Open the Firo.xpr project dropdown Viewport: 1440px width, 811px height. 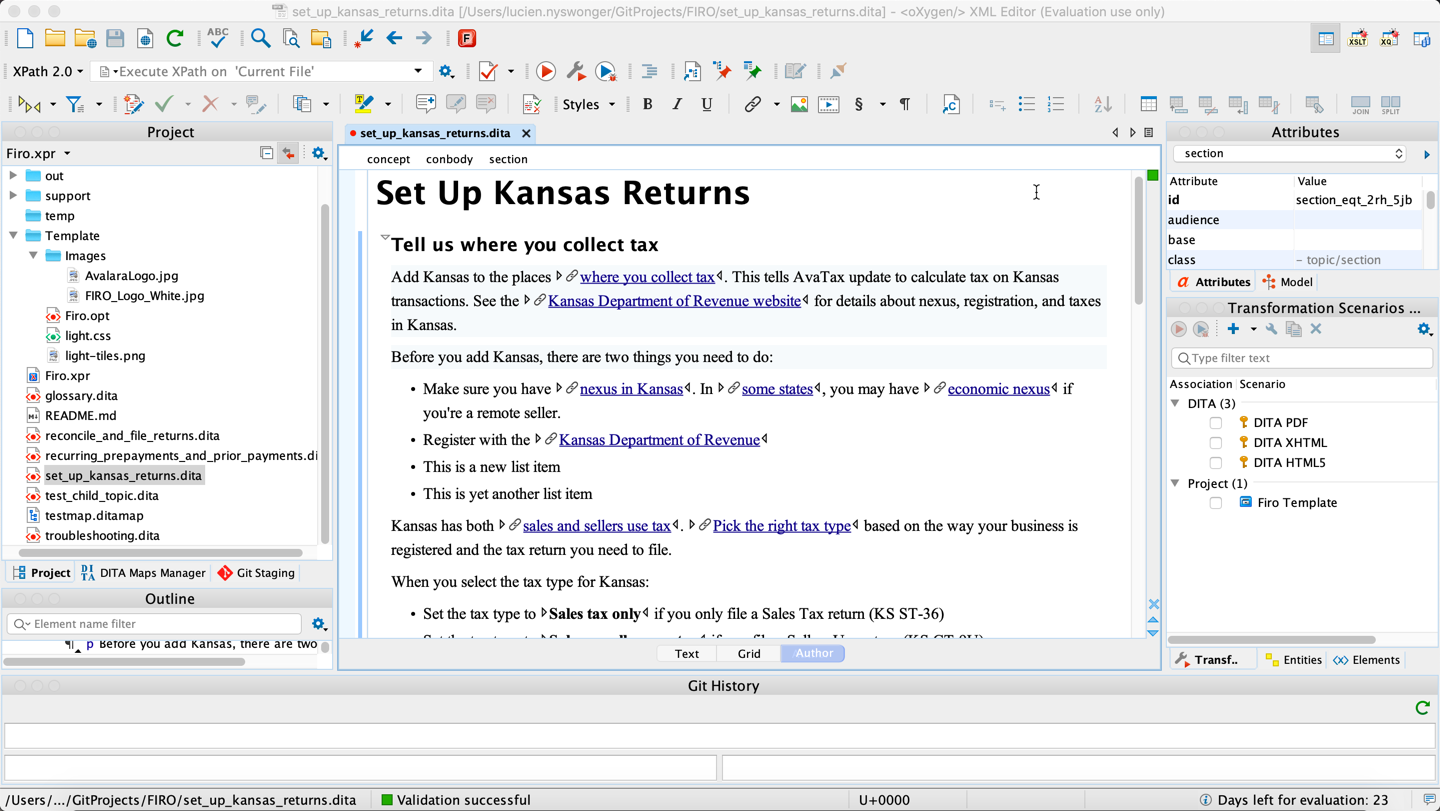pos(39,154)
